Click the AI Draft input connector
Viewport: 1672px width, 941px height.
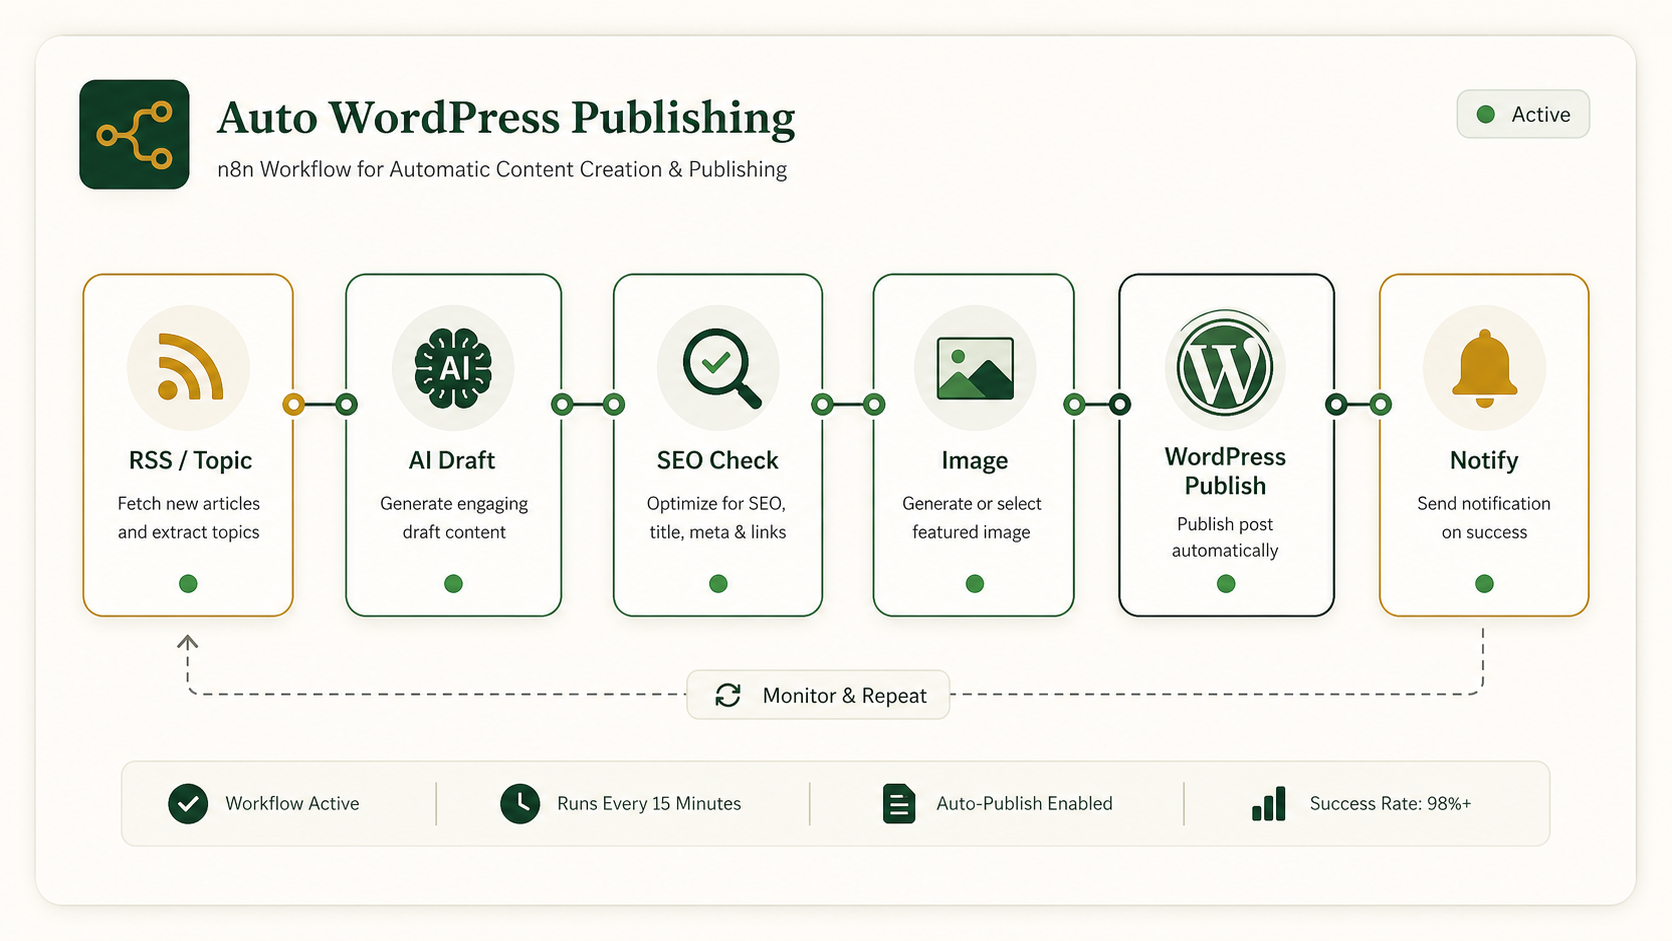346,404
